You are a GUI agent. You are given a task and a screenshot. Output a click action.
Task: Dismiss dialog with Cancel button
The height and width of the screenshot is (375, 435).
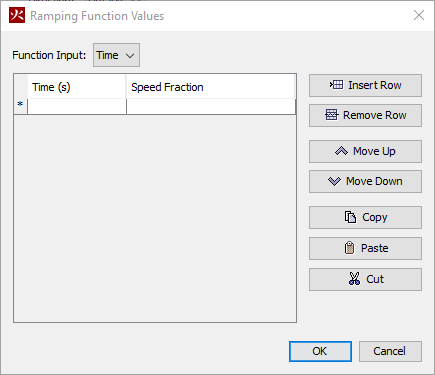[x=390, y=351]
